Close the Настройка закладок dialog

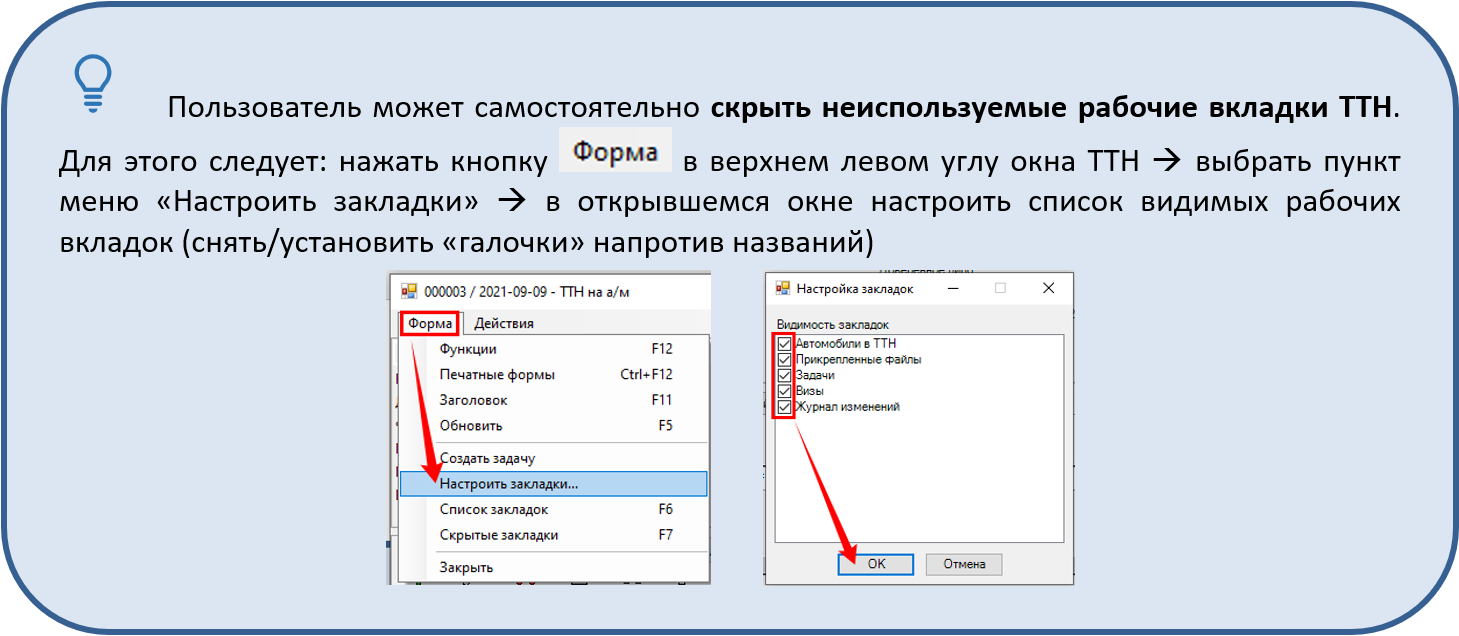(x=1048, y=288)
